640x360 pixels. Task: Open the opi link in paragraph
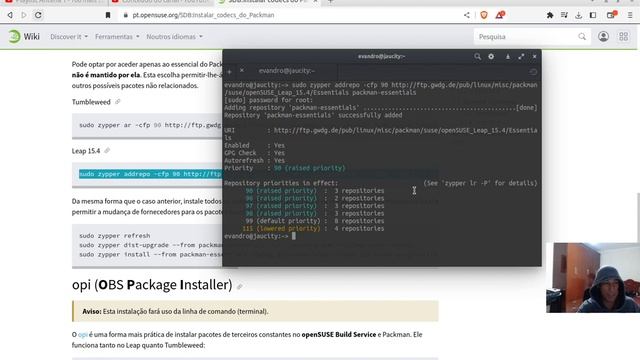pyautogui.click(x=83, y=334)
